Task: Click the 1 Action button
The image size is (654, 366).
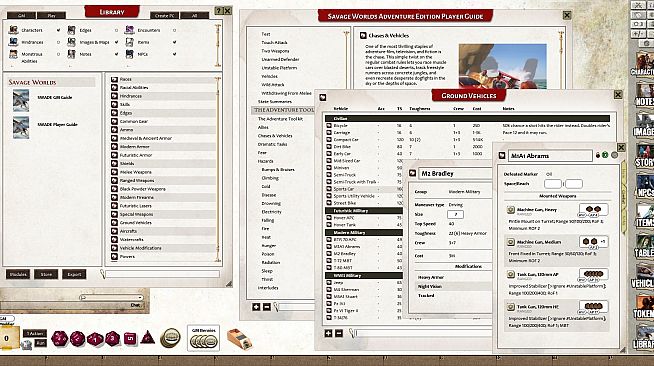Action: 35,333
